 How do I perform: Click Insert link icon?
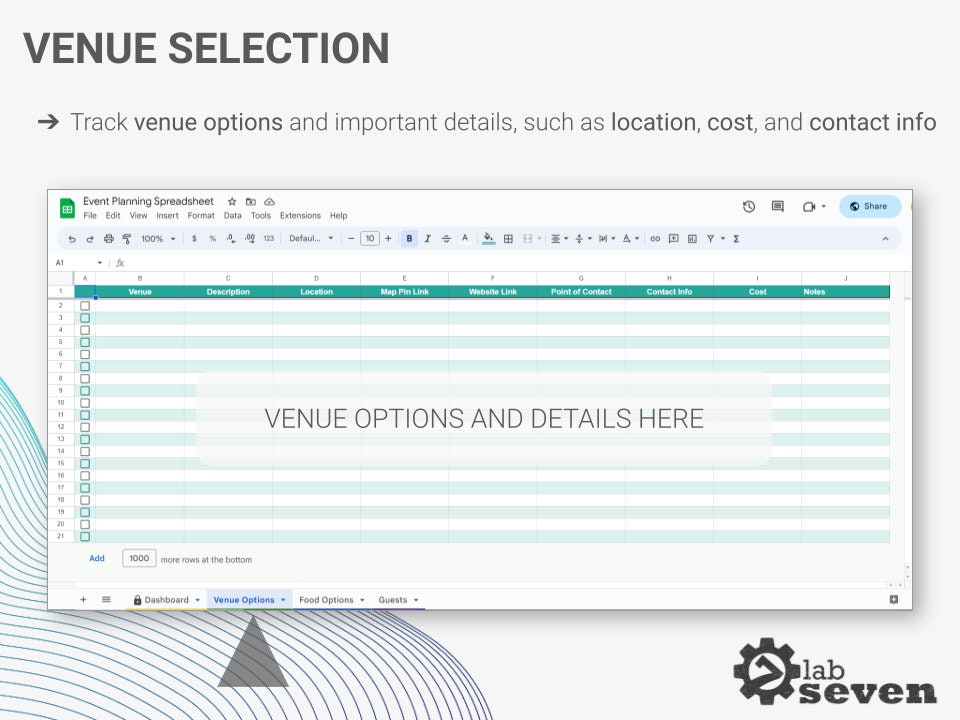655,239
